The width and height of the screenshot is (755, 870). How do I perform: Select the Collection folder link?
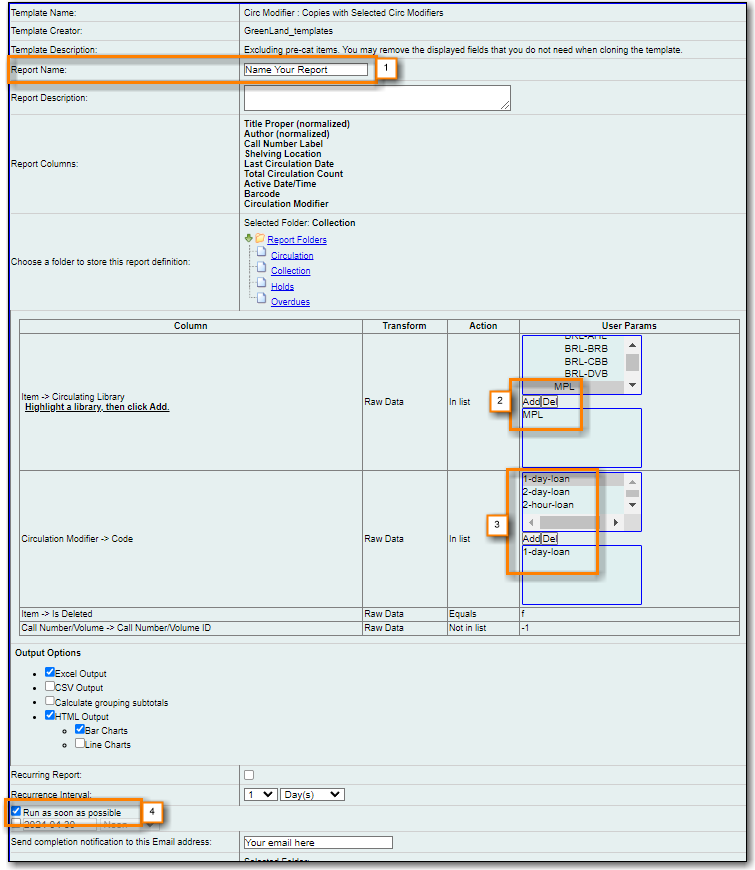[x=291, y=271]
